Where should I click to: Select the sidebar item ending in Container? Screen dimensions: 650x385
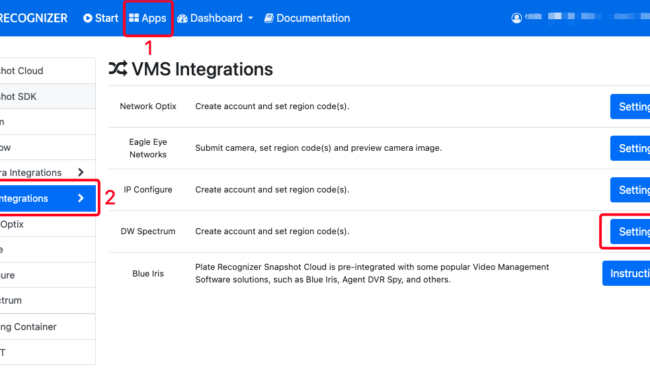tap(47, 327)
